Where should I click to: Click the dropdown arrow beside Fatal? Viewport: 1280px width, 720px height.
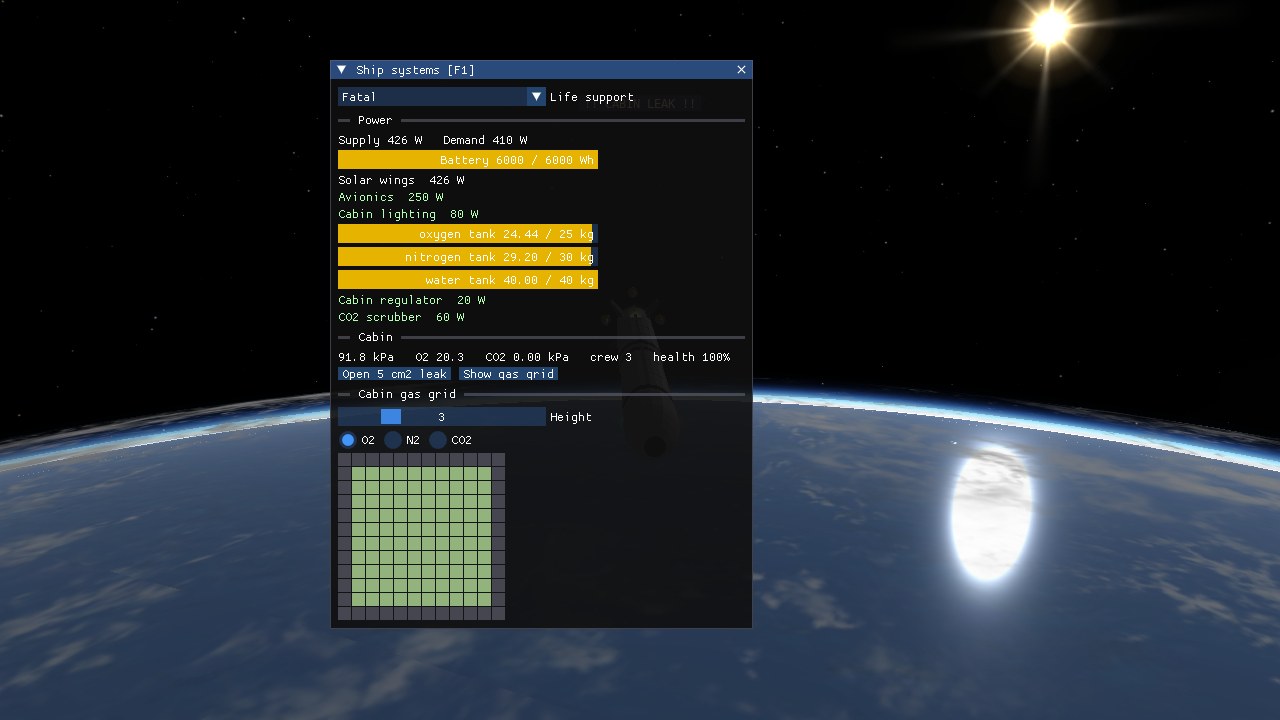click(537, 97)
